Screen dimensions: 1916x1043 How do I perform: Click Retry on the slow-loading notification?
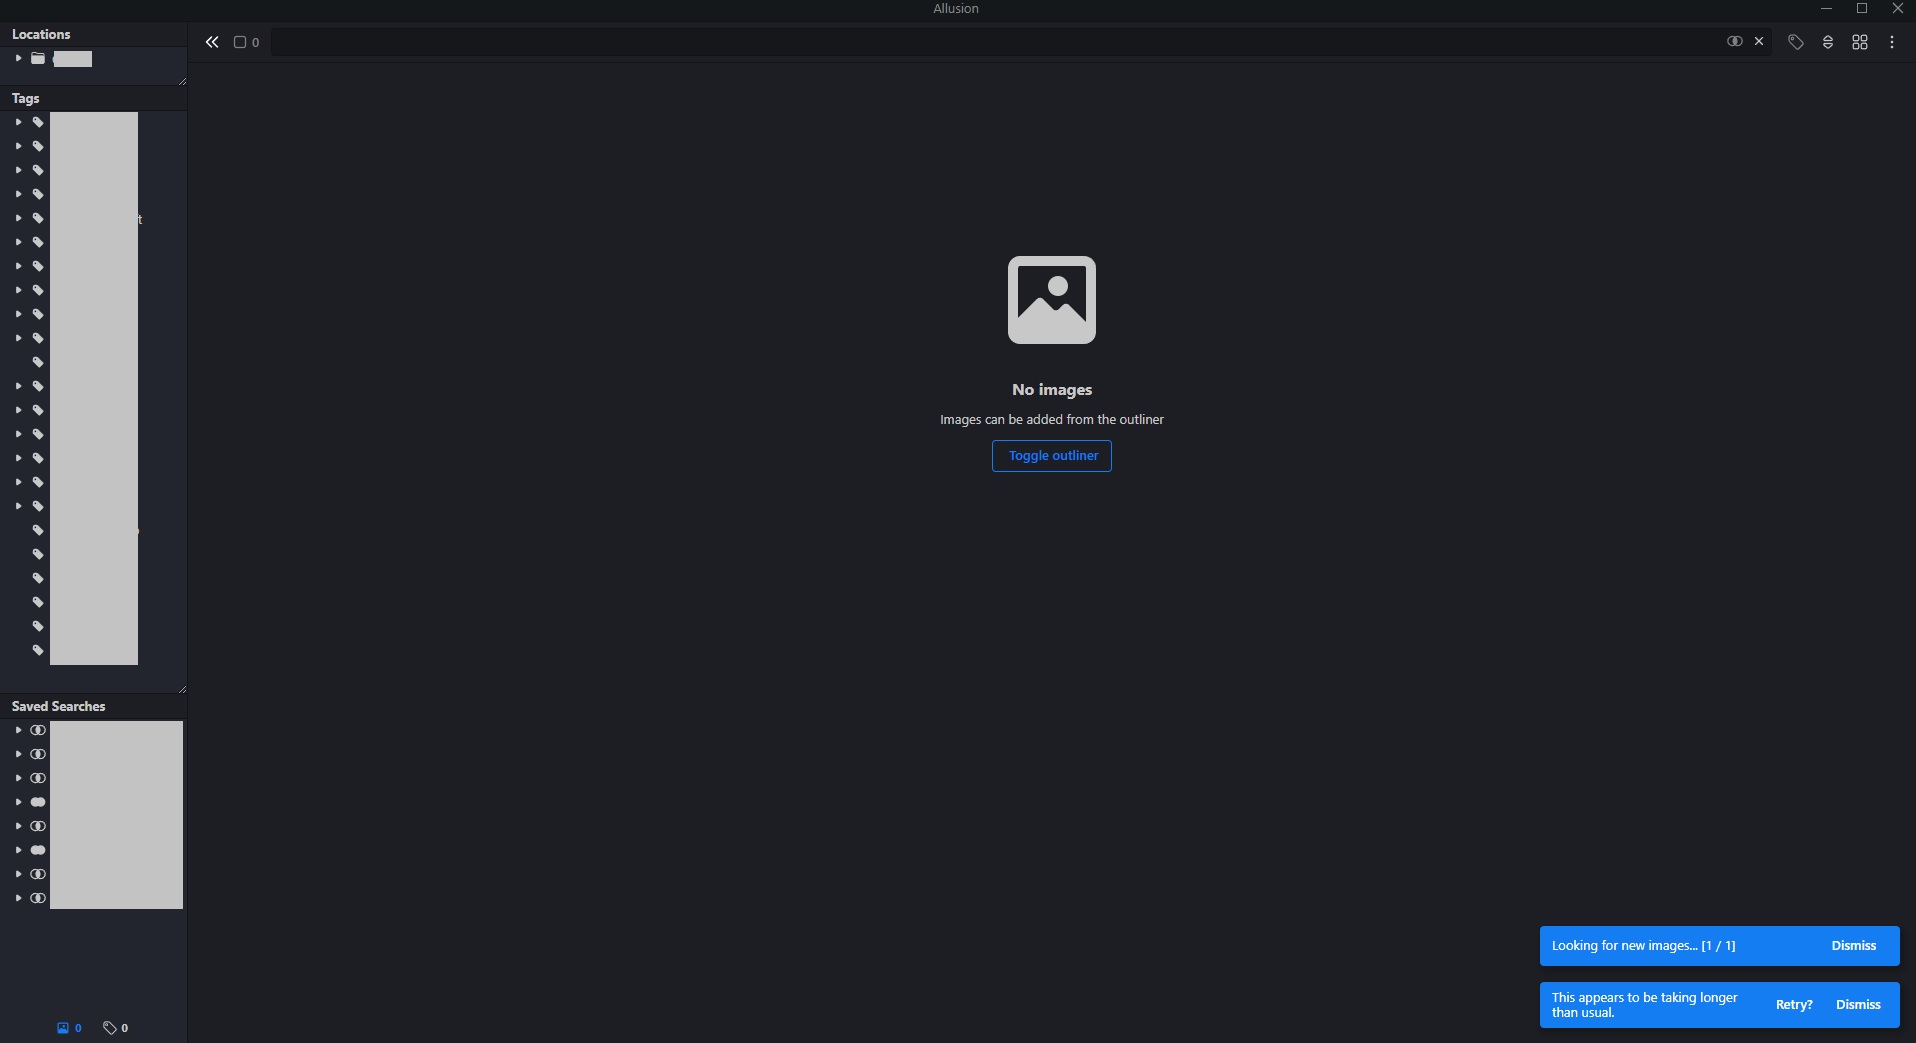click(x=1793, y=1004)
